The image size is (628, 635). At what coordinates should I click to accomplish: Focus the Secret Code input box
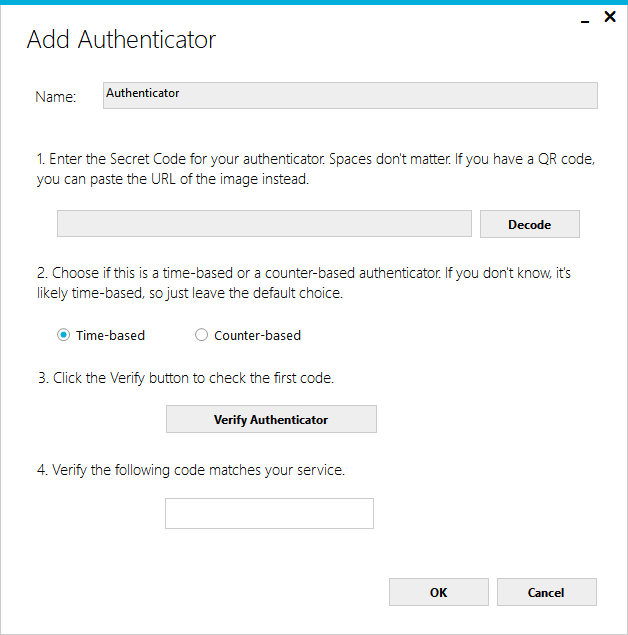[264, 224]
